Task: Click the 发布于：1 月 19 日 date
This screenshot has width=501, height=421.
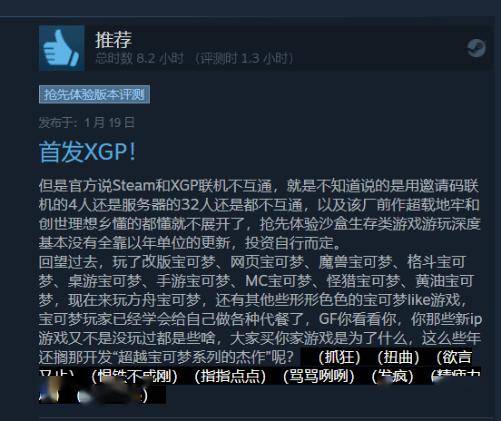Action: 87,122
